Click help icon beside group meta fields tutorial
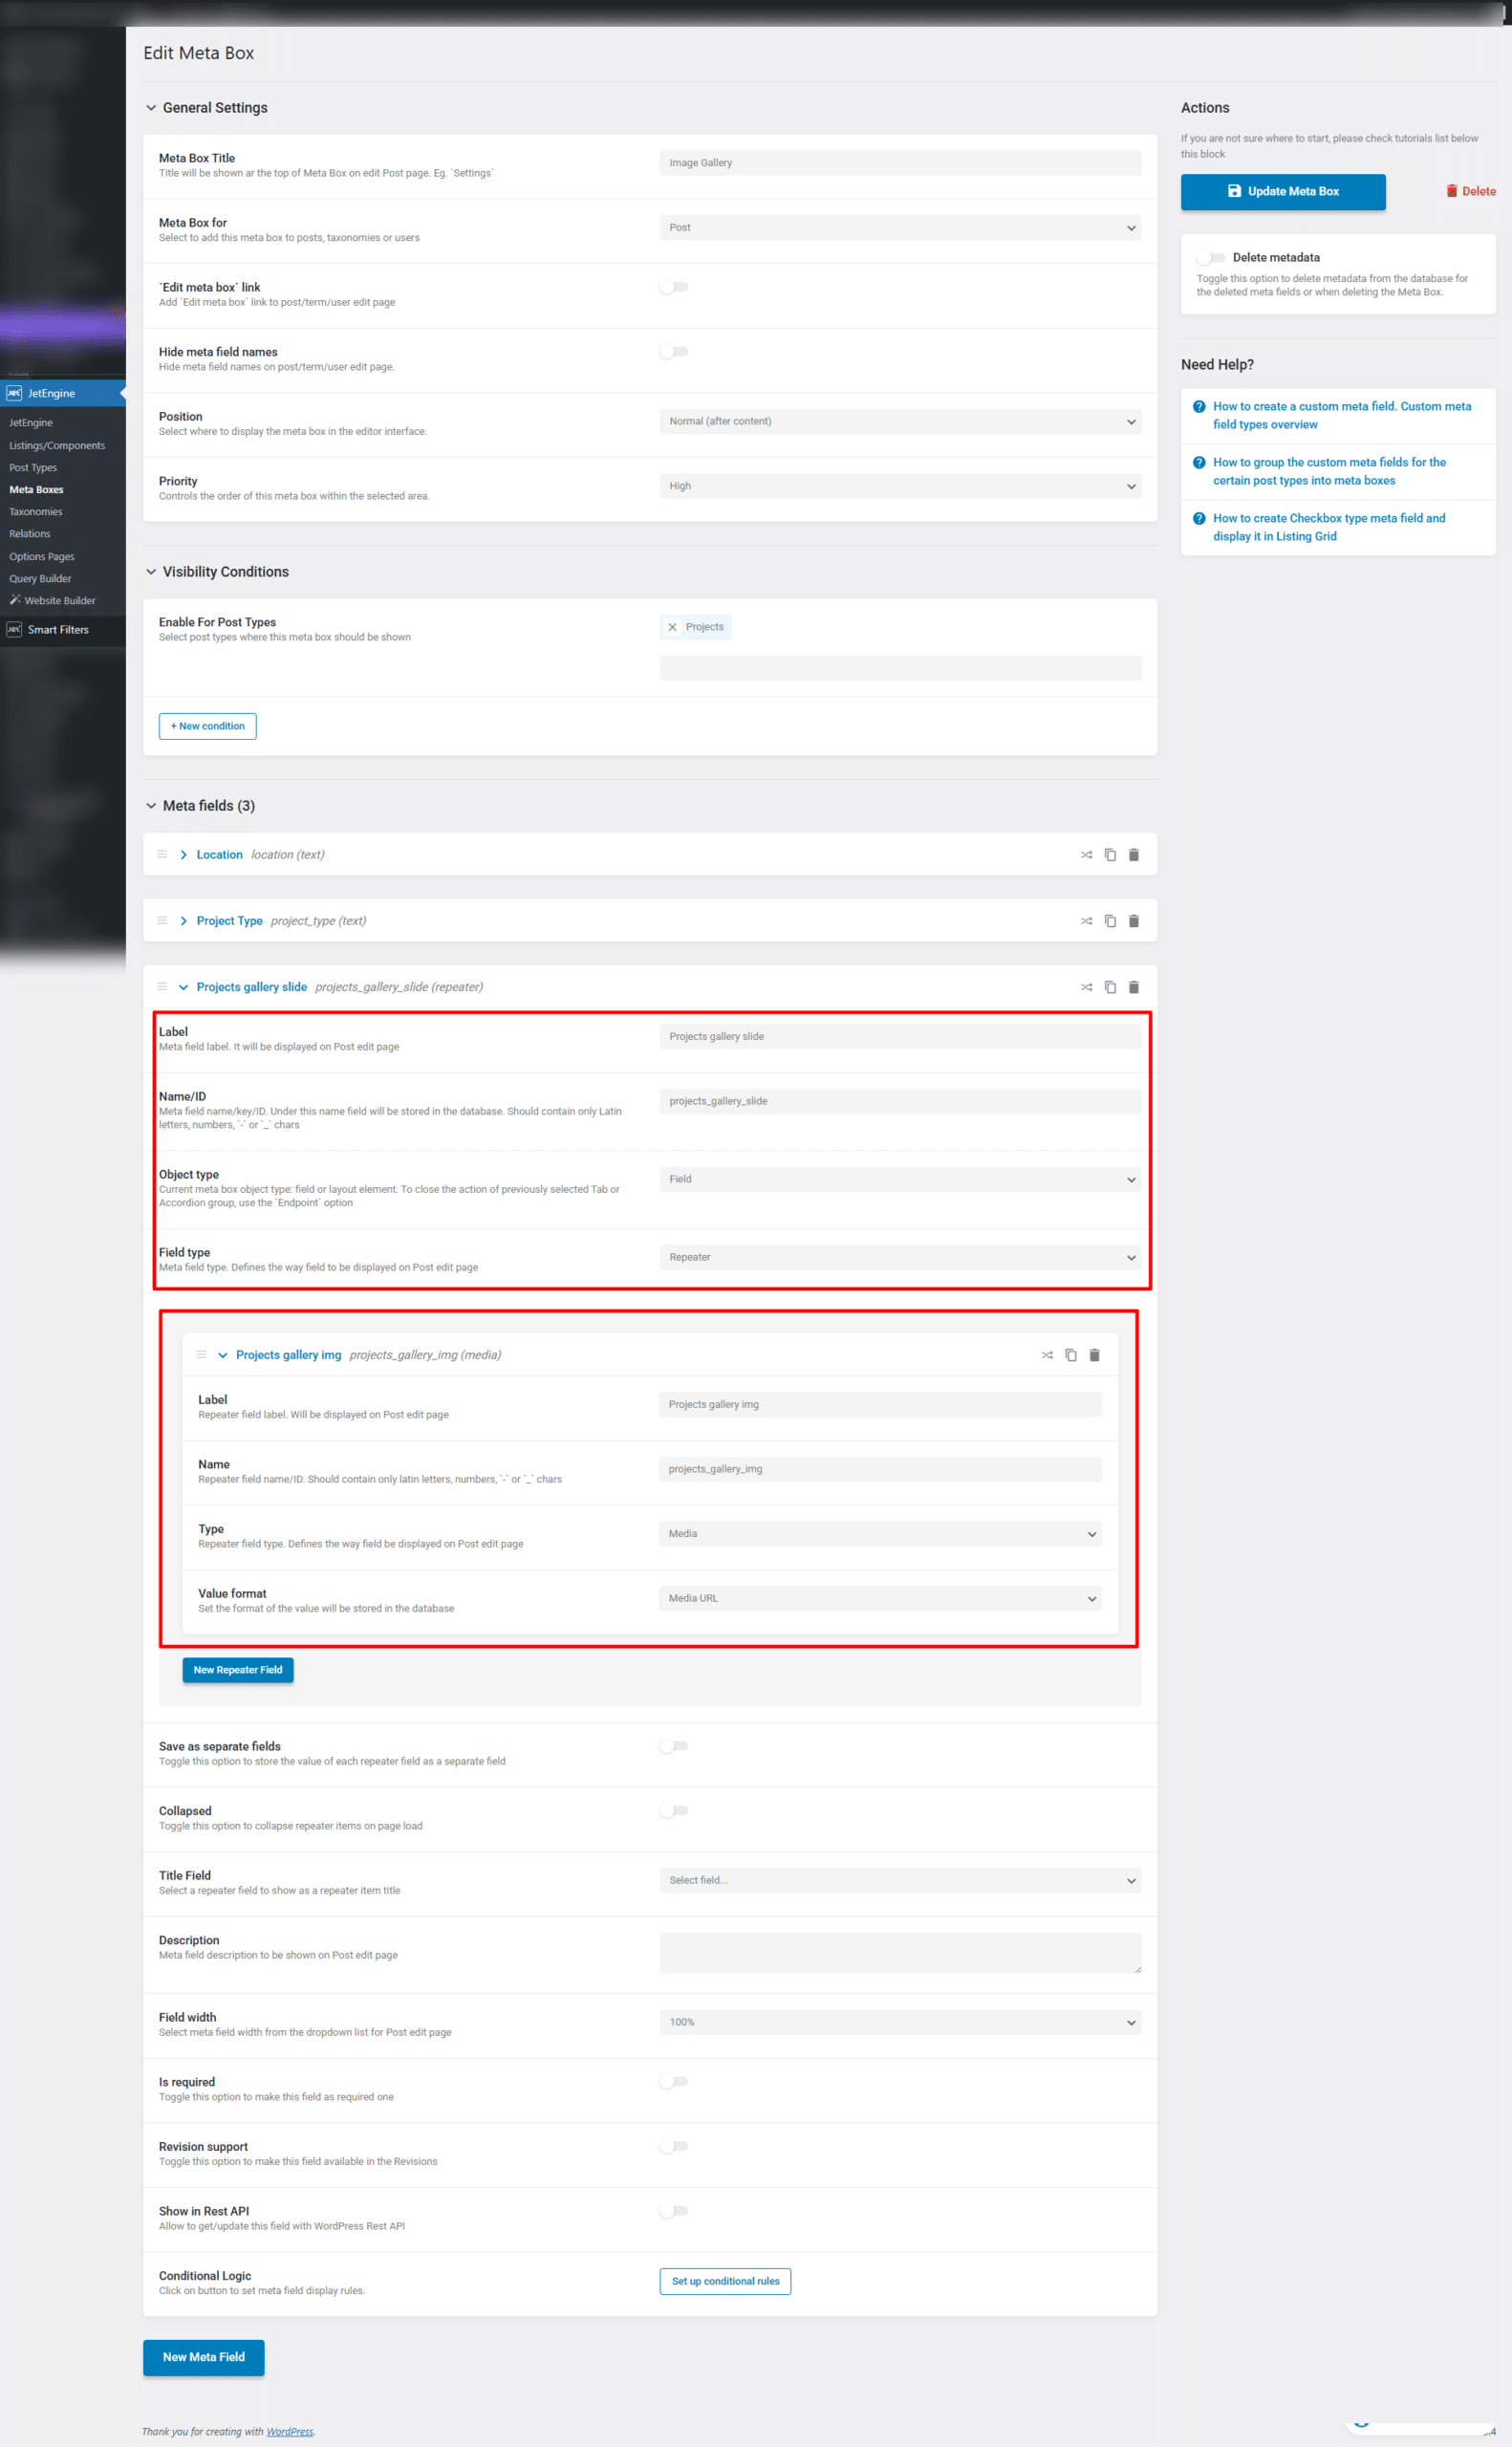This screenshot has height=2447, width=1512. (1199, 462)
